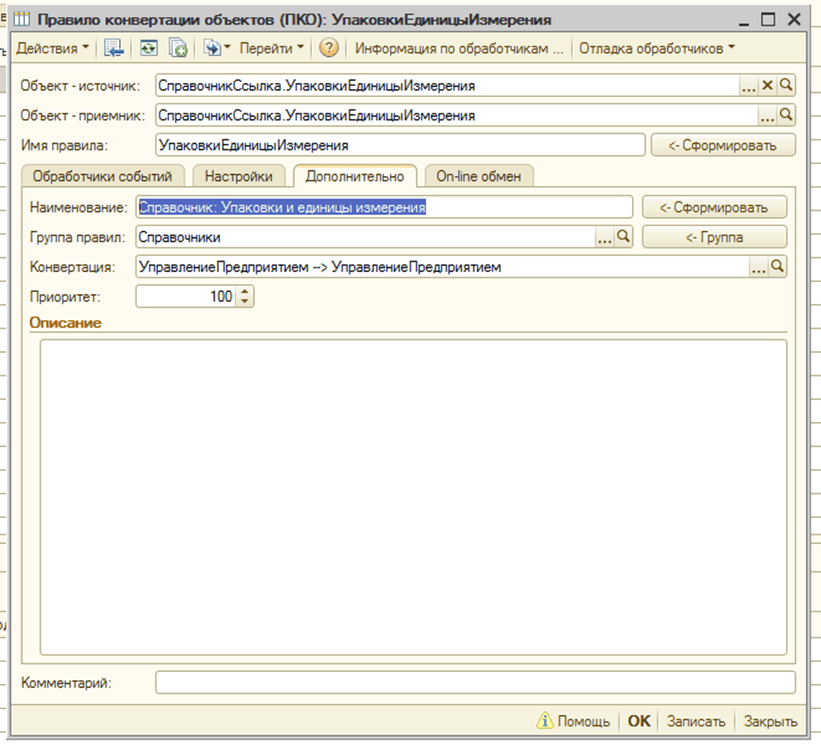Open help via the question mark icon
The image size is (821, 745).
tap(329, 48)
